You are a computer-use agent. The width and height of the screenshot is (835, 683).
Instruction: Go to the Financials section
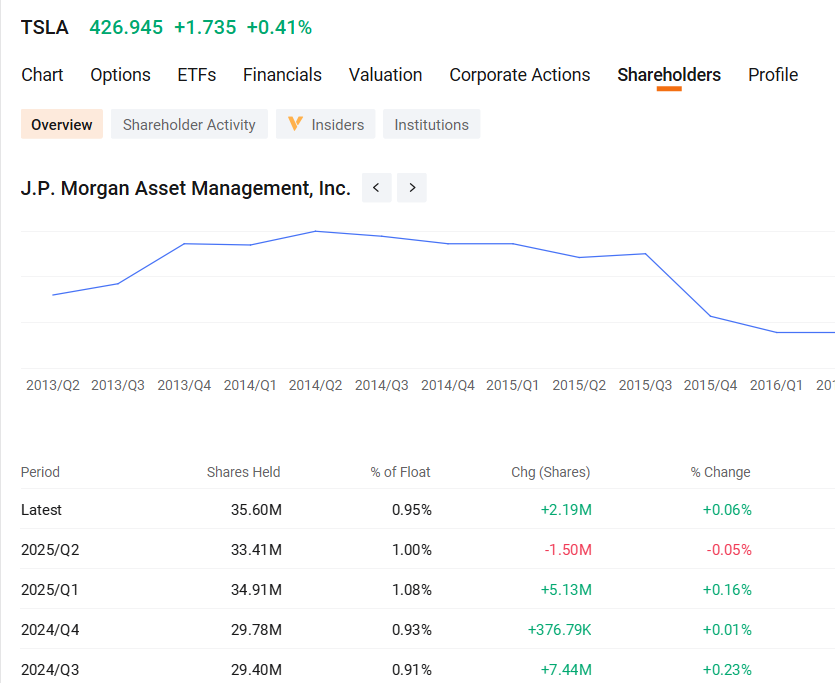[282, 75]
